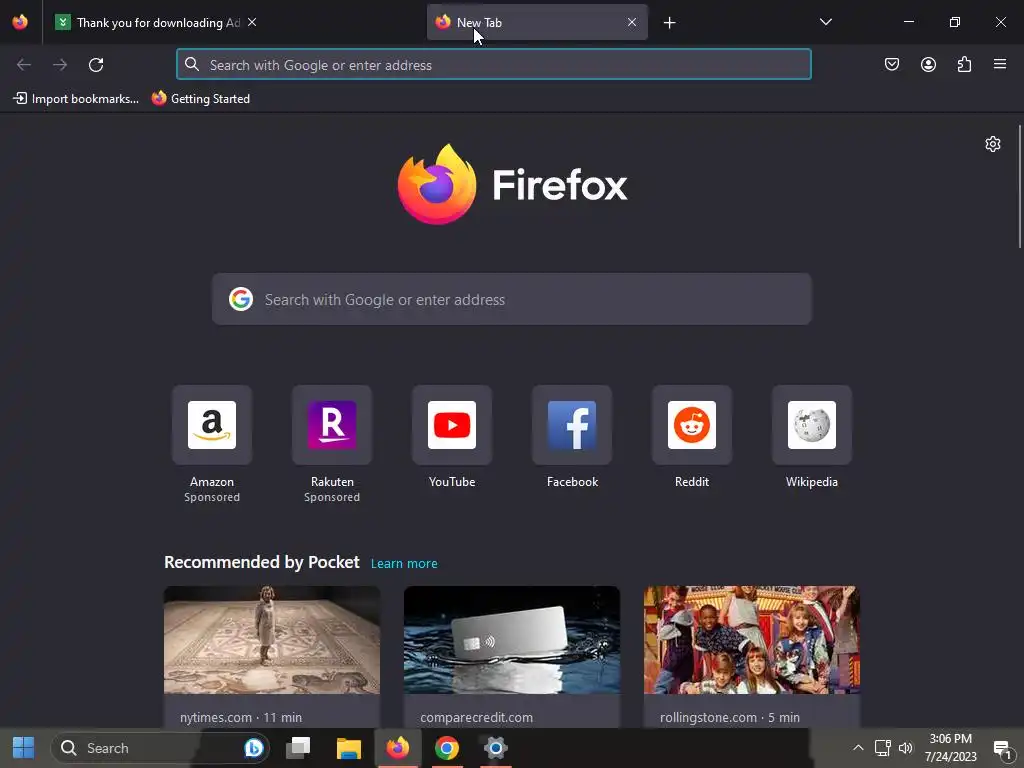Open the Amazon shortcut tile
This screenshot has width=1024, height=768.
(212, 424)
